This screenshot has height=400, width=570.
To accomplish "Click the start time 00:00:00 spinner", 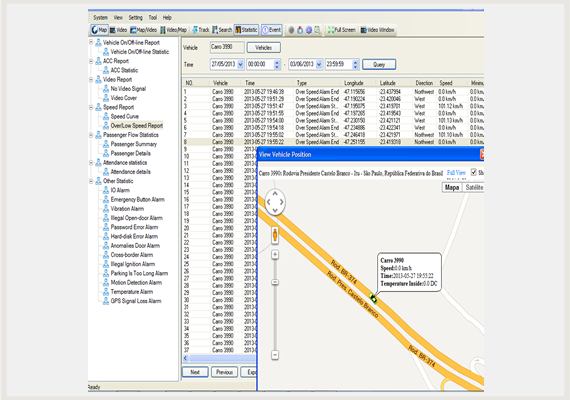I will [277, 64].
